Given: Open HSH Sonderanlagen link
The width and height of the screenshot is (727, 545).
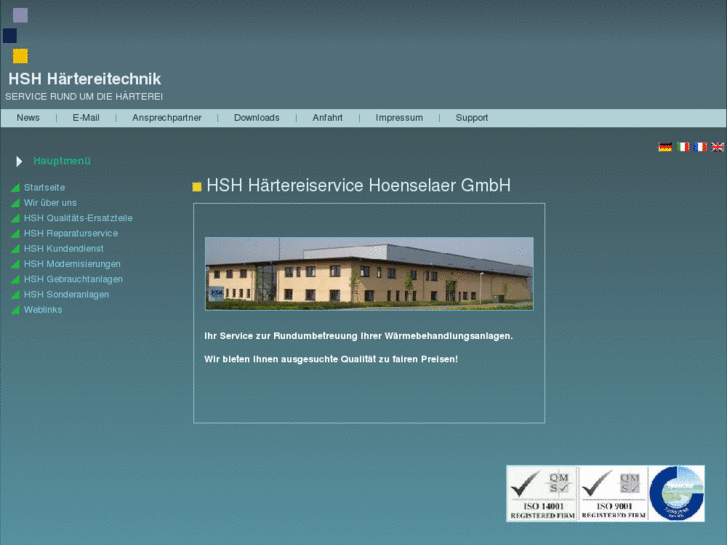Looking at the screenshot, I should [x=66, y=295].
